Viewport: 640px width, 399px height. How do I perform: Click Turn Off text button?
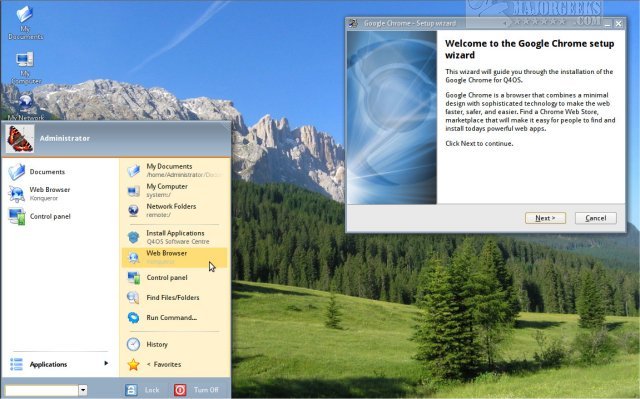[x=206, y=390]
